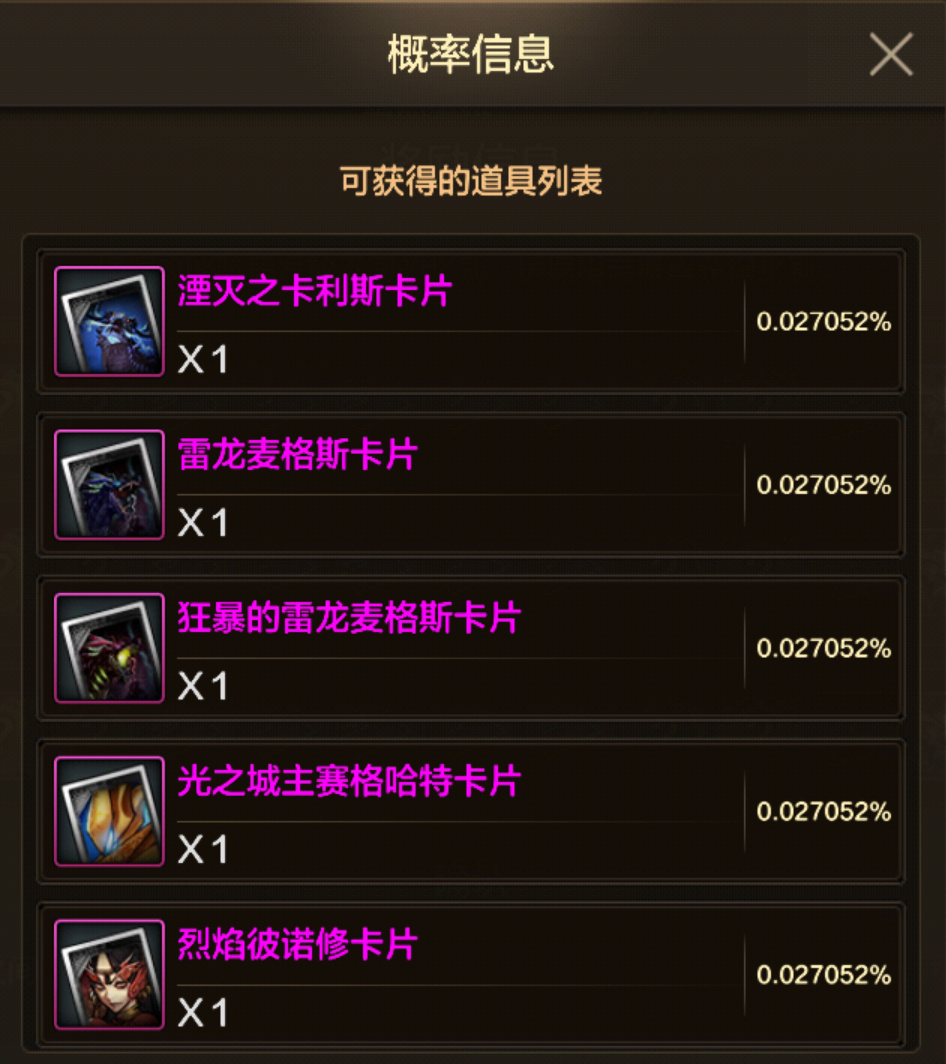Select the 雷龙麦格斯卡片 item name

point(297,454)
